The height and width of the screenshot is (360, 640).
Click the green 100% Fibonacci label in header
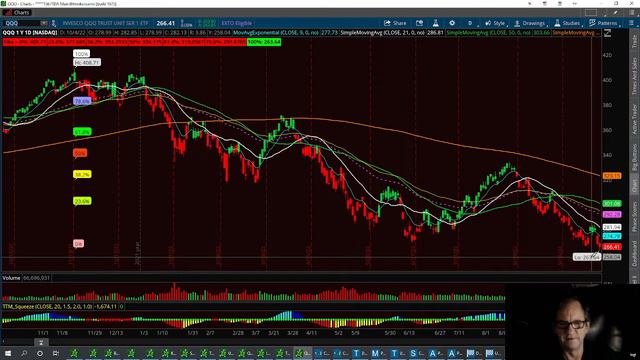point(264,42)
